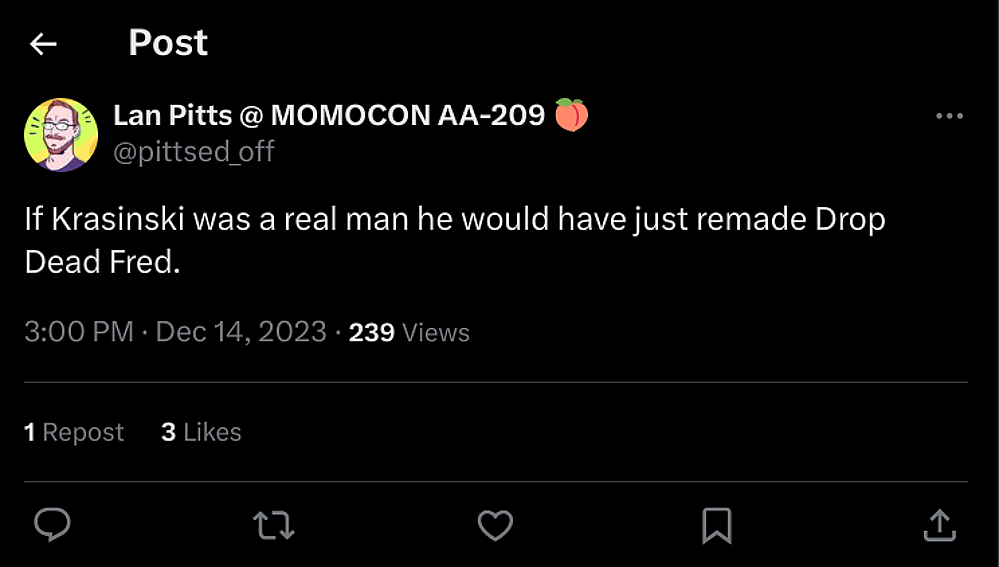The height and width of the screenshot is (567, 999).
Task: Click the Dec 14, 2023 date
Action: [241, 332]
